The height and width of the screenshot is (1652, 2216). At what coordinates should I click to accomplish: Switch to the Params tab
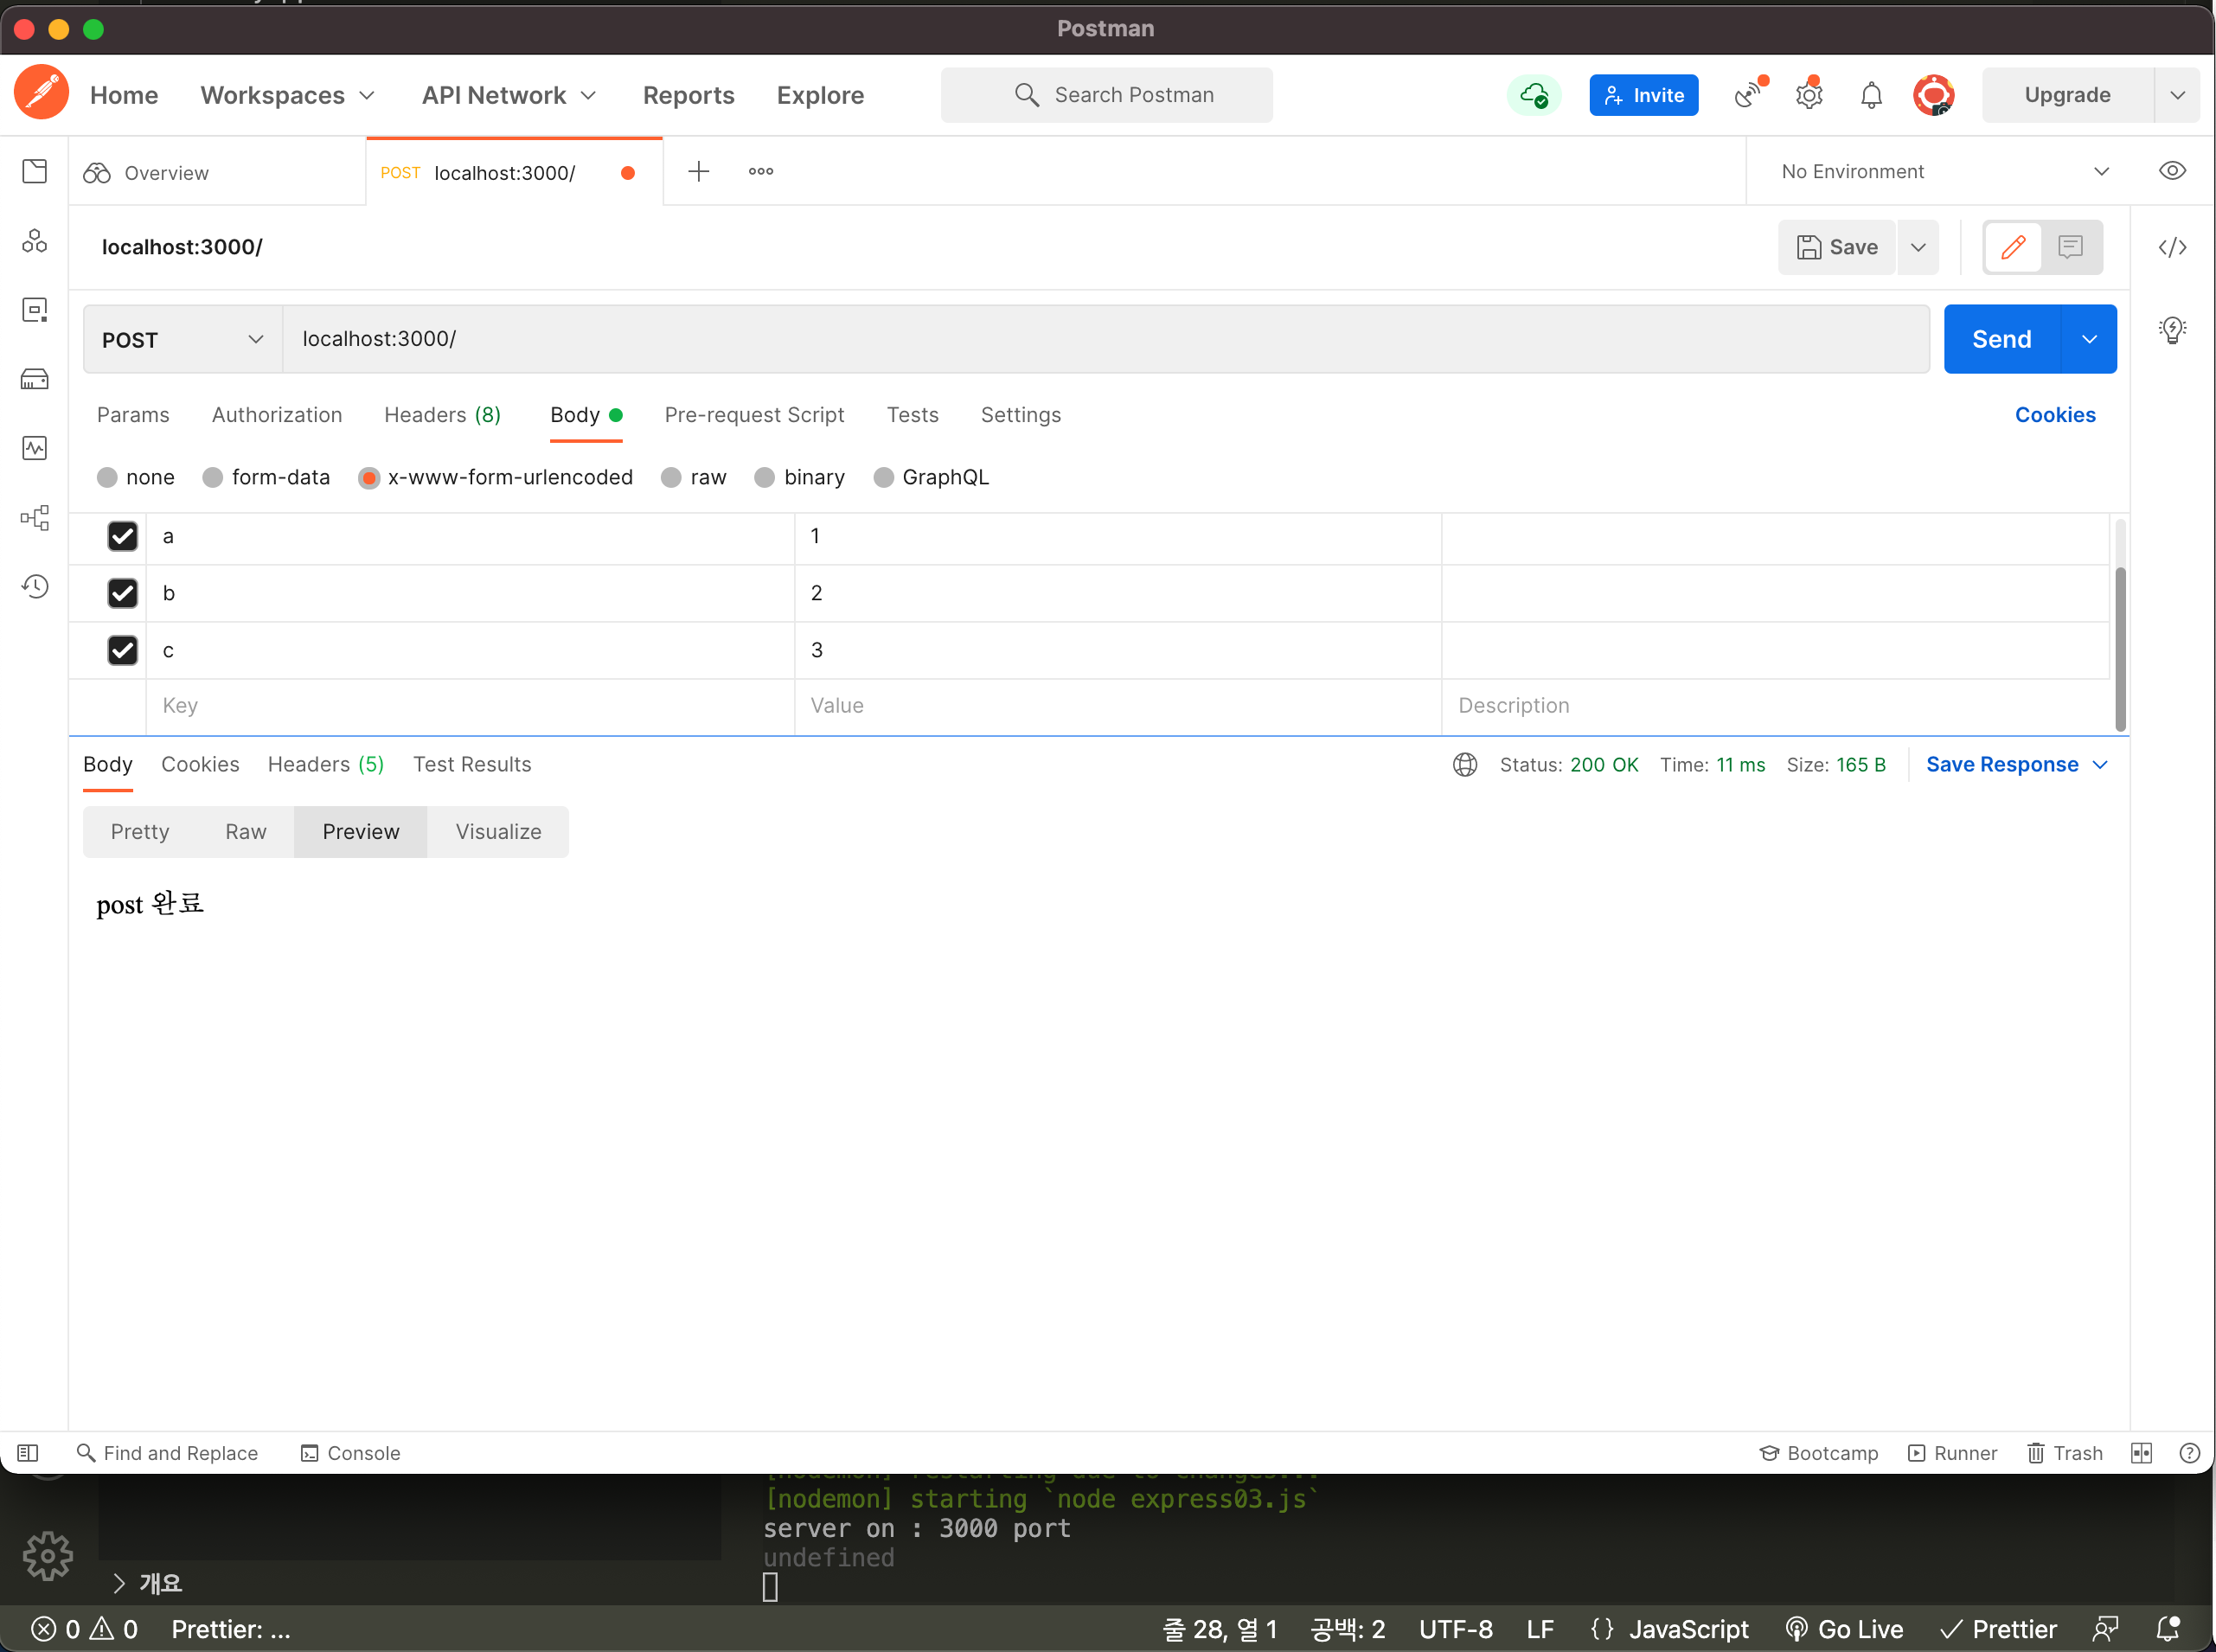click(133, 415)
